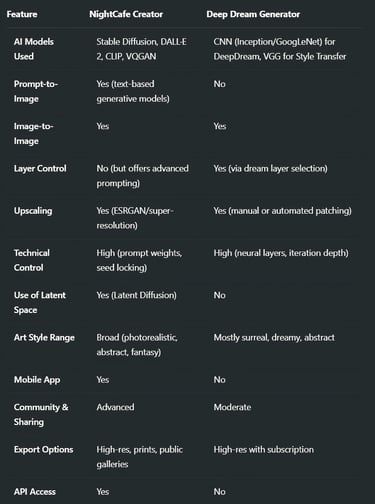Viewport: 375px width, 504px height.
Task: Click the Technical Control row label
Action: (32, 260)
